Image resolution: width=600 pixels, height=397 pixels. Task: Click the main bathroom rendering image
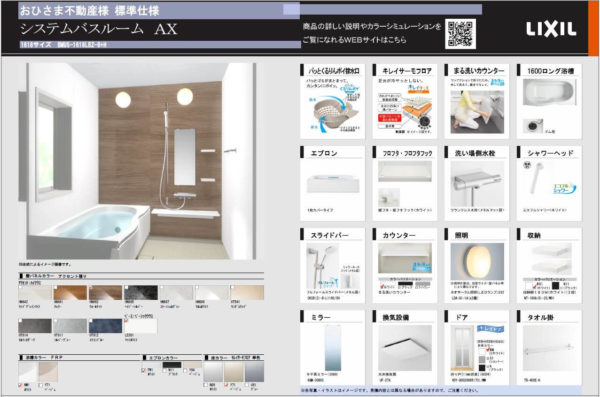click(141, 161)
